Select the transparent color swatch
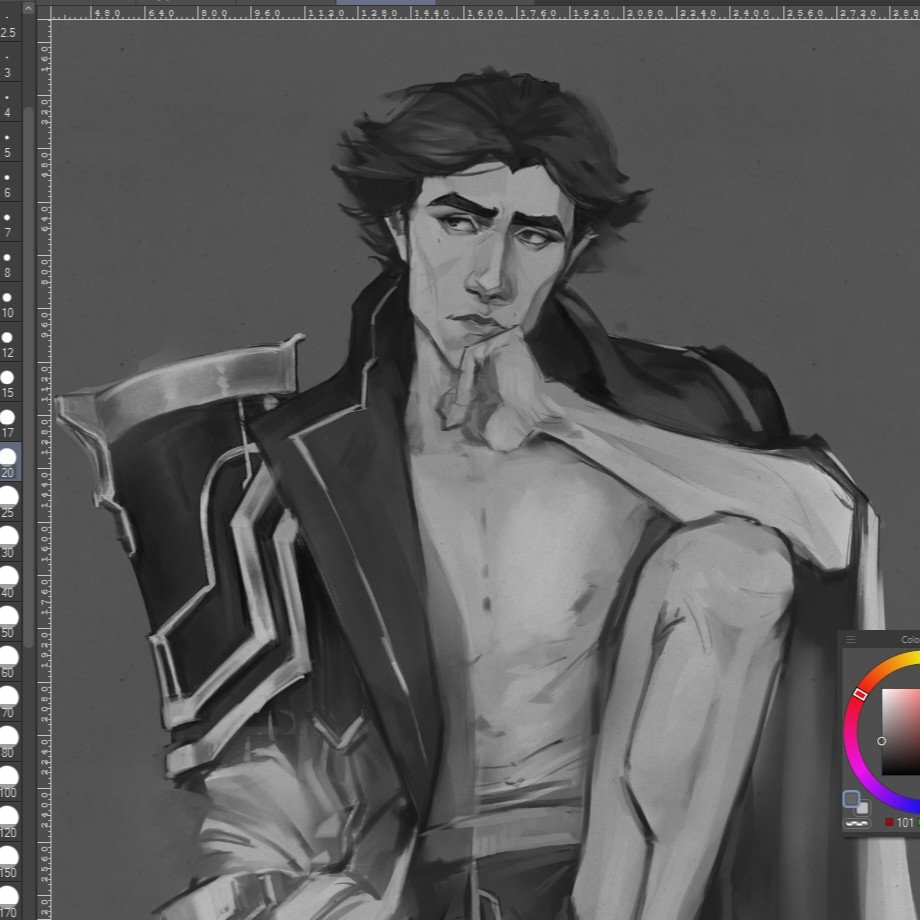The image size is (920, 920). 856,823
